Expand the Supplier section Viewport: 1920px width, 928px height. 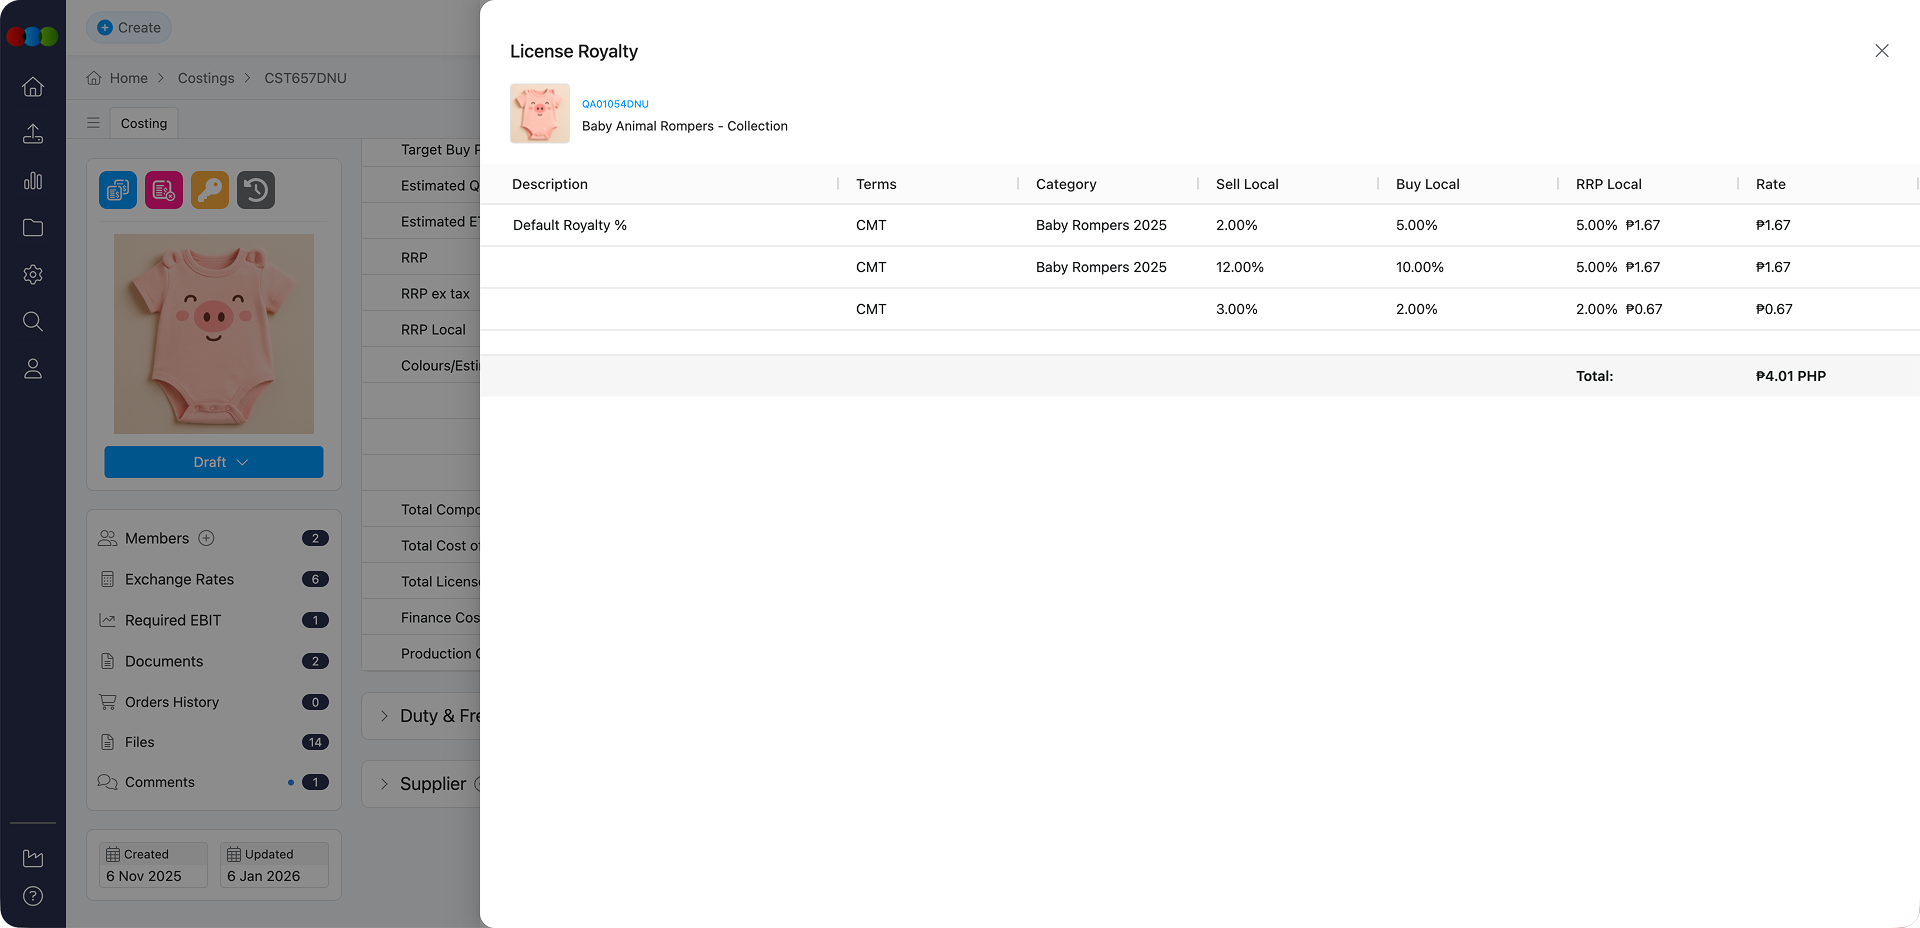click(384, 784)
